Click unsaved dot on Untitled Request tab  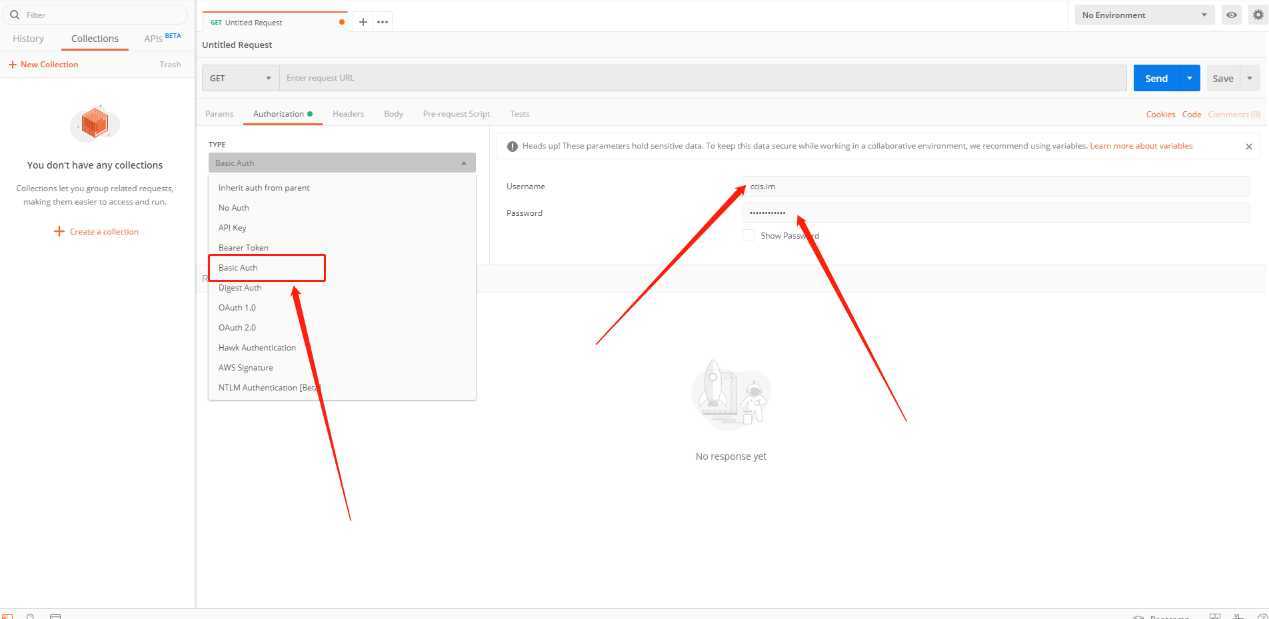[x=343, y=22]
